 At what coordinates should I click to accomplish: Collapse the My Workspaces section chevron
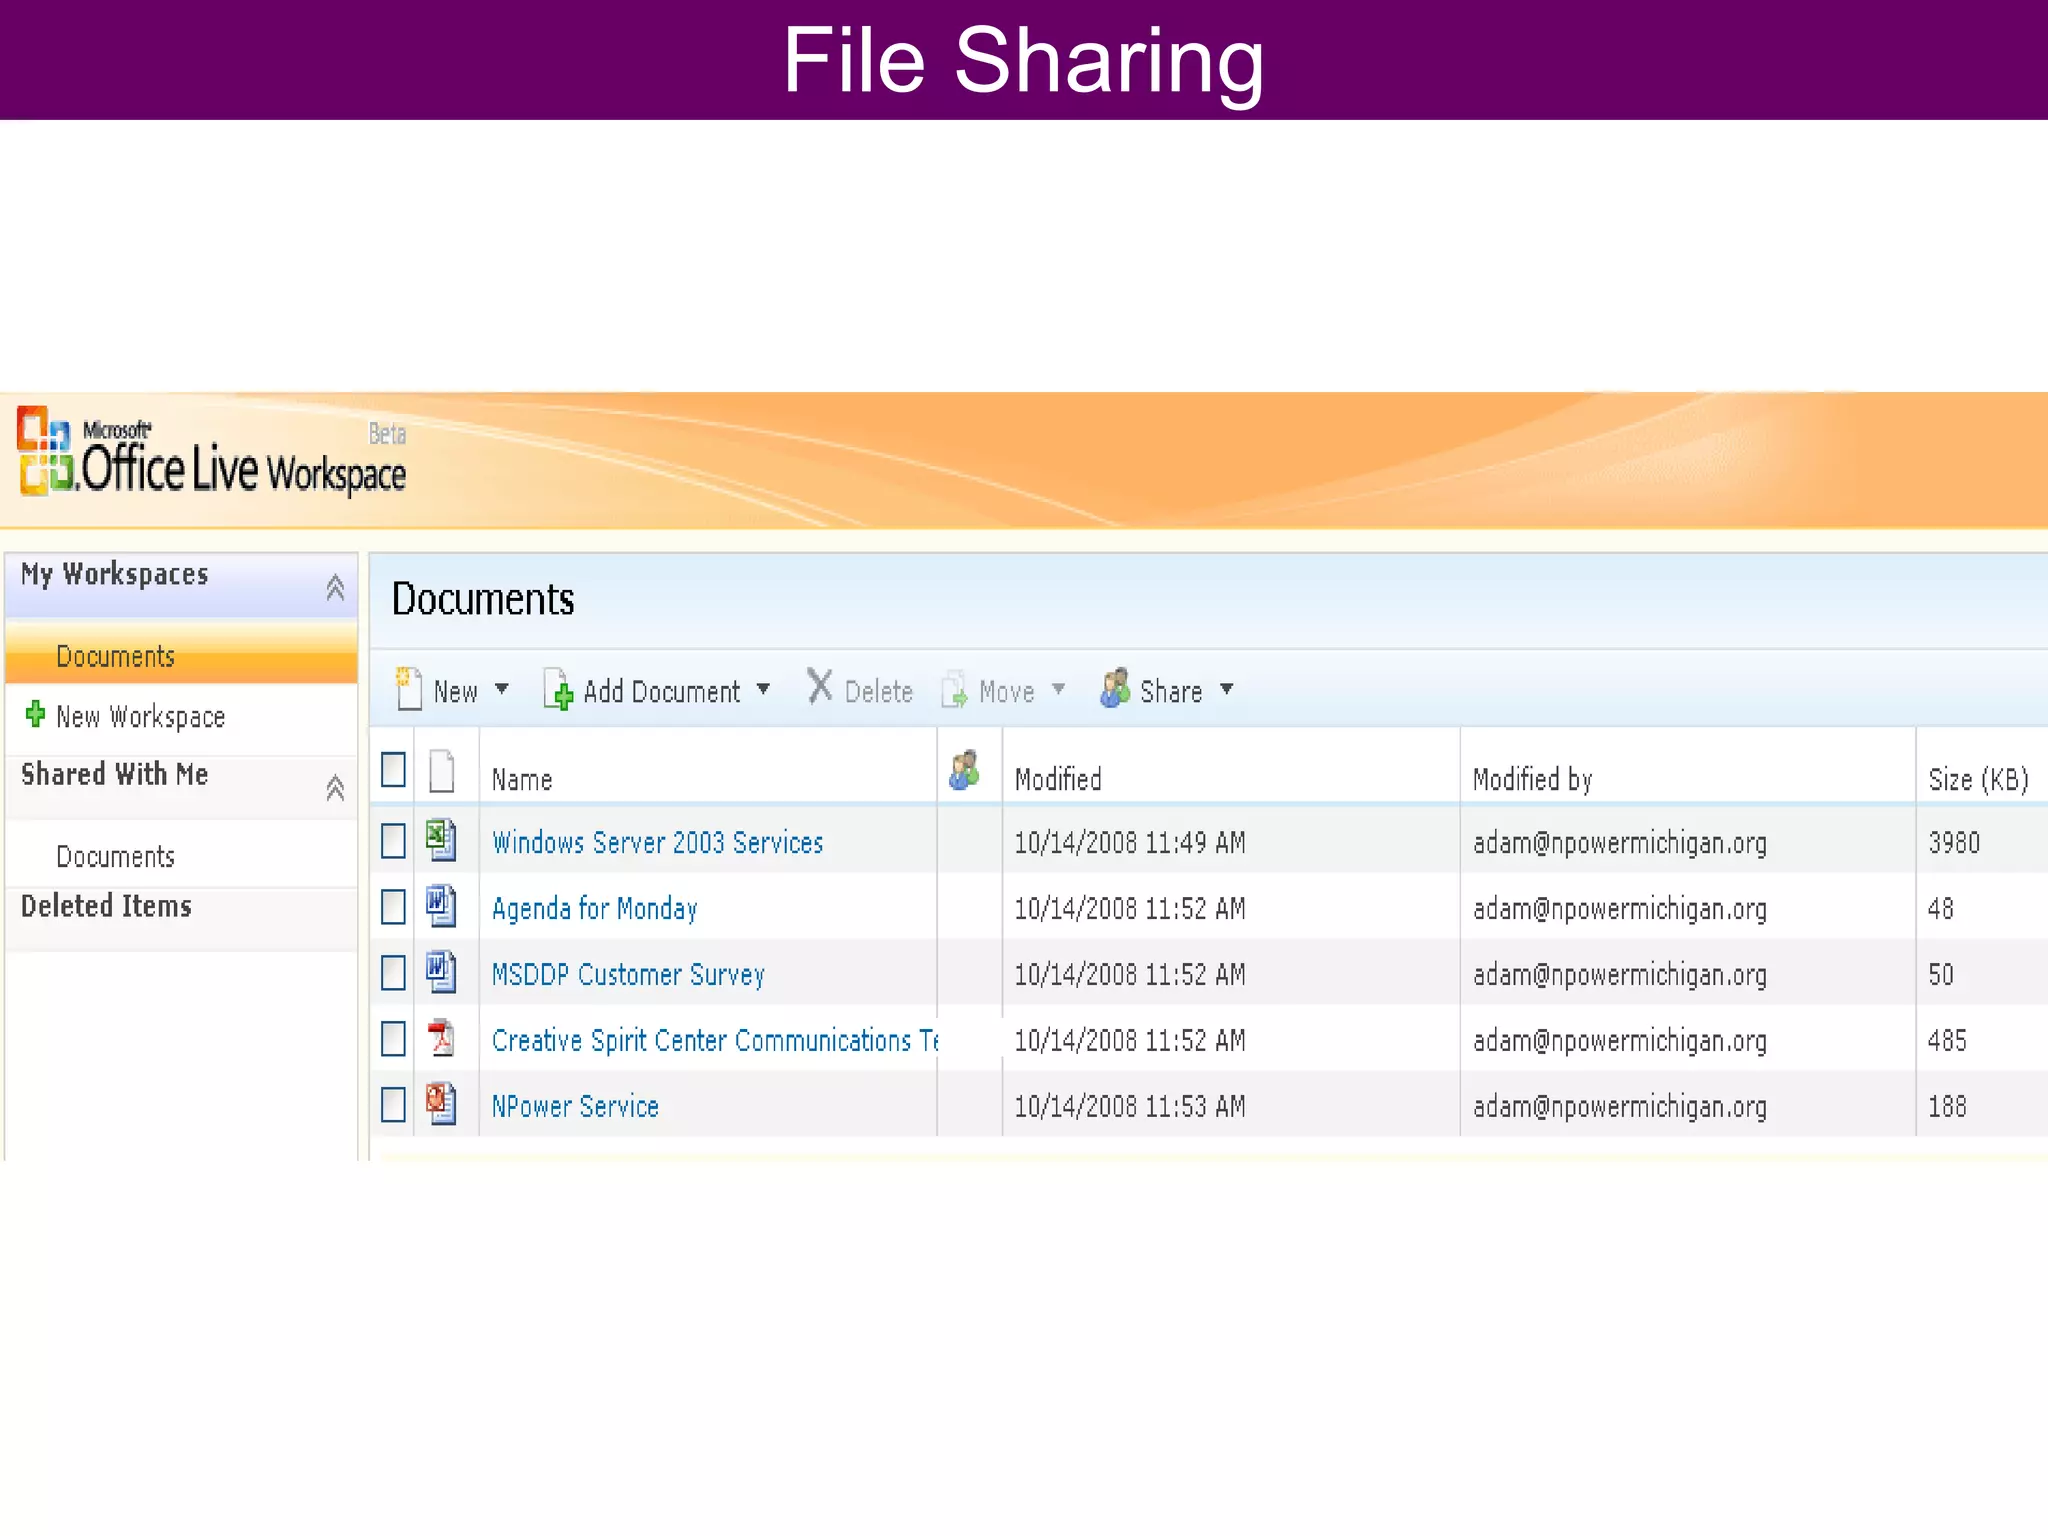tap(335, 587)
